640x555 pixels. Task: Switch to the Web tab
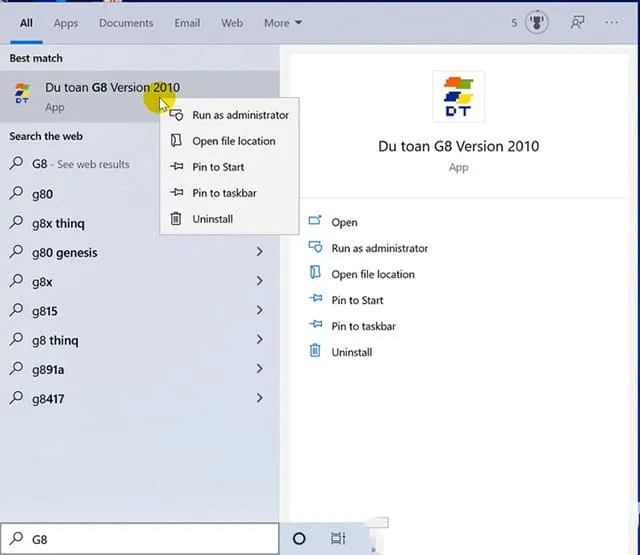coord(232,23)
